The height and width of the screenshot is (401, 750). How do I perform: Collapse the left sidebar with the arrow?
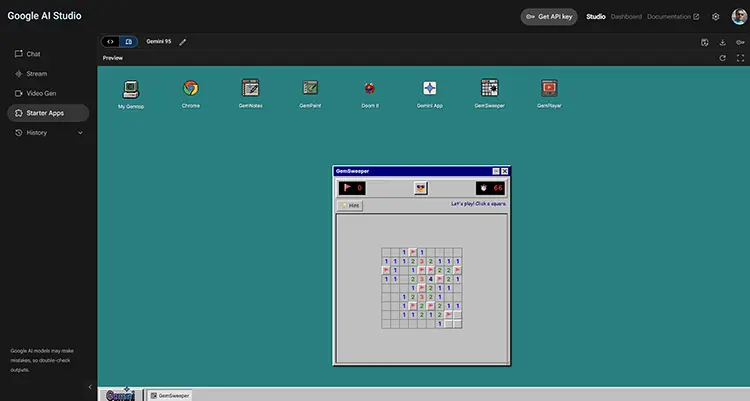tap(90, 387)
